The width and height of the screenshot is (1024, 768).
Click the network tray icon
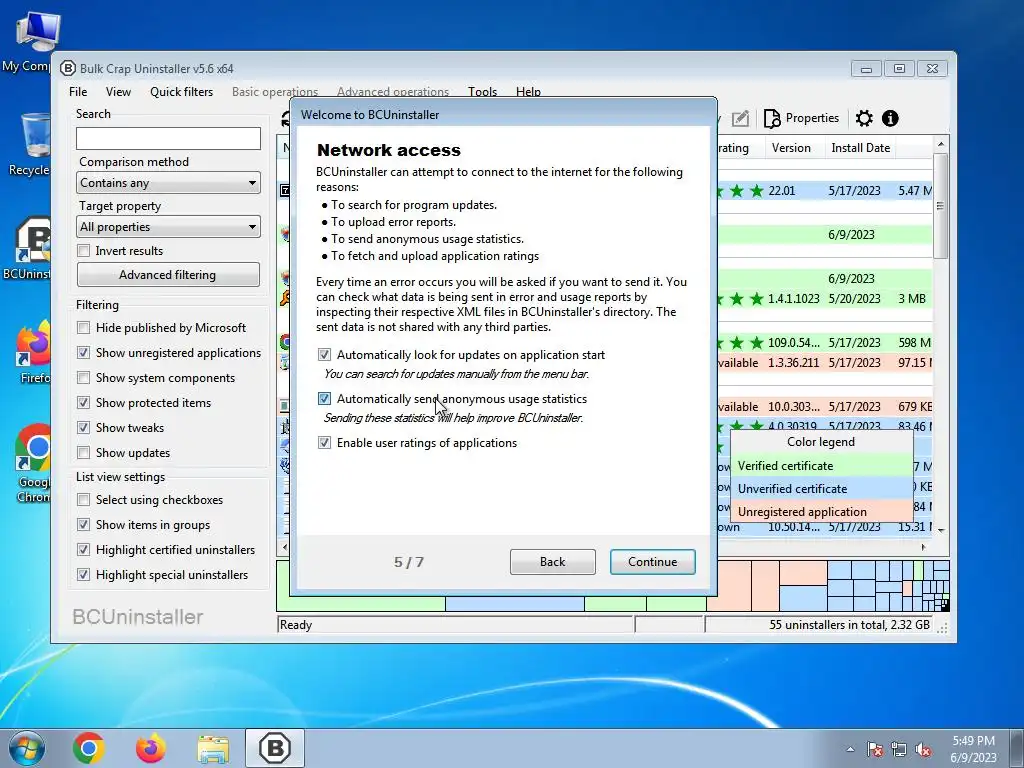tap(899, 750)
